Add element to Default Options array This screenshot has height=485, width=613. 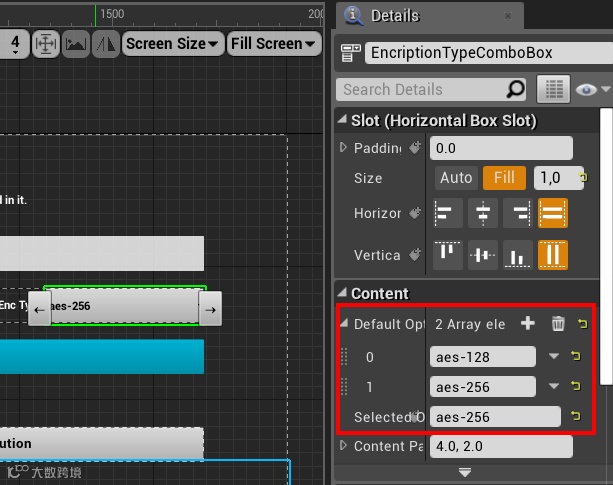[527, 324]
